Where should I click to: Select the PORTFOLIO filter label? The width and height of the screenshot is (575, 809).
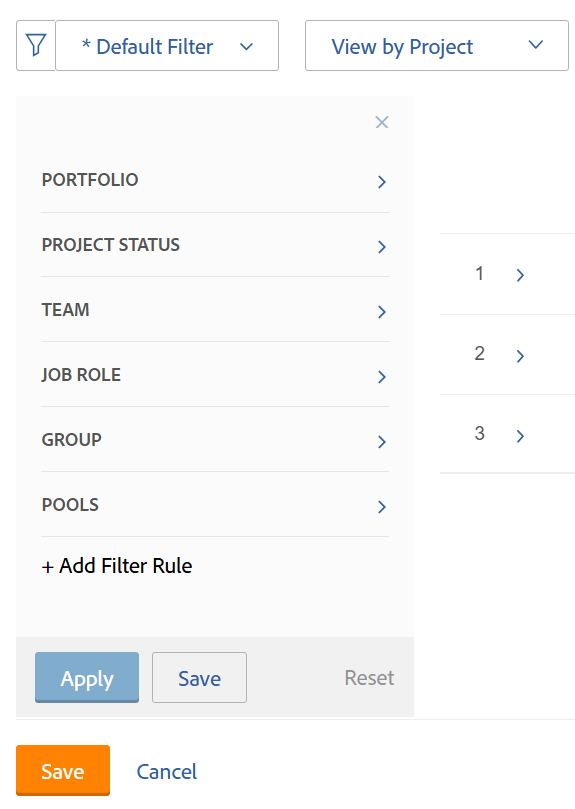pyautogui.click(x=90, y=180)
